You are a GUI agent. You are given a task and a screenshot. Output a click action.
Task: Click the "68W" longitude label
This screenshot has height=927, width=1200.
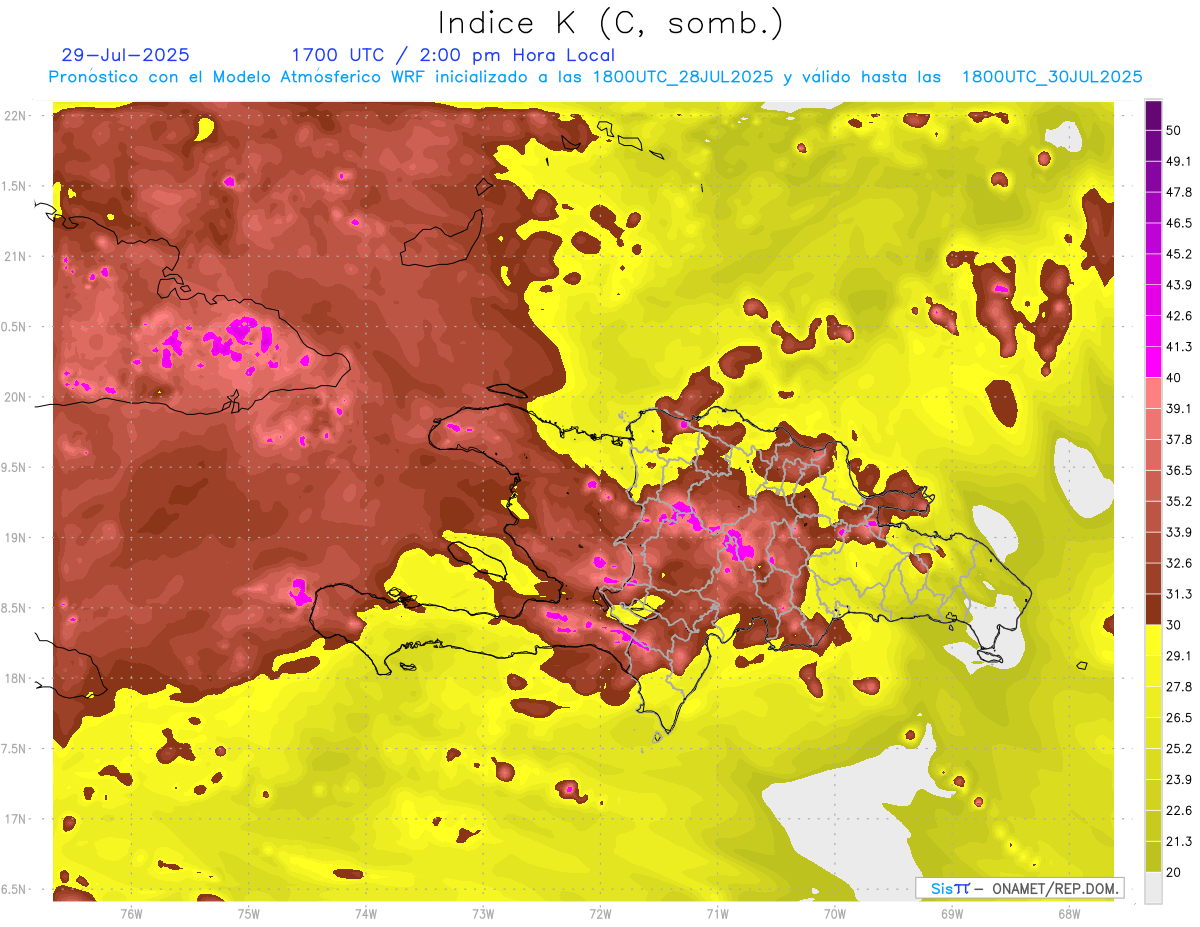[x=1069, y=914]
